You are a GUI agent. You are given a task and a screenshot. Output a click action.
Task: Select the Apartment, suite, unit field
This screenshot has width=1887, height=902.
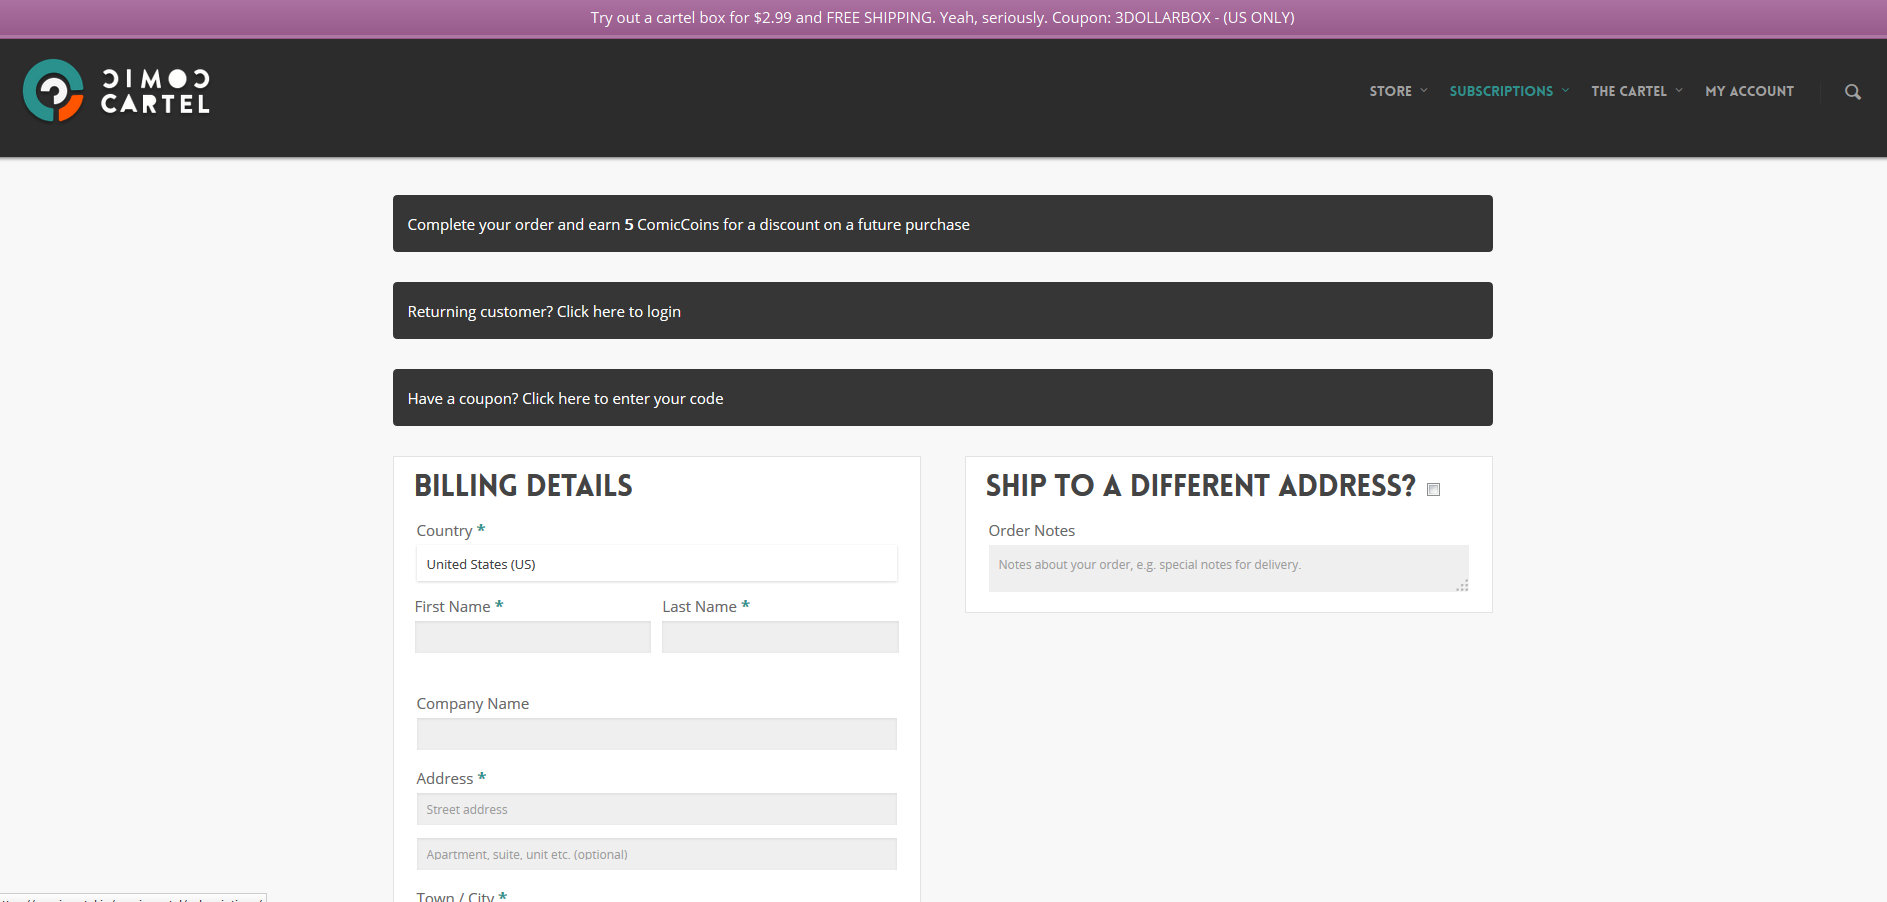pyautogui.click(x=656, y=854)
